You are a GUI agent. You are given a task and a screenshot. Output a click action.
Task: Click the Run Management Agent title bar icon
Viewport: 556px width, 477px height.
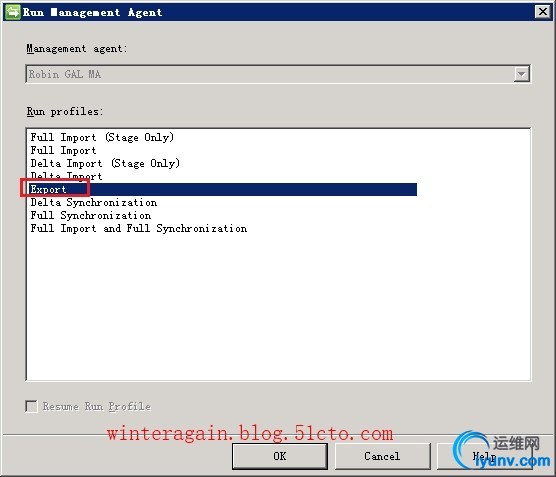pyautogui.click(x=13, y=12)
